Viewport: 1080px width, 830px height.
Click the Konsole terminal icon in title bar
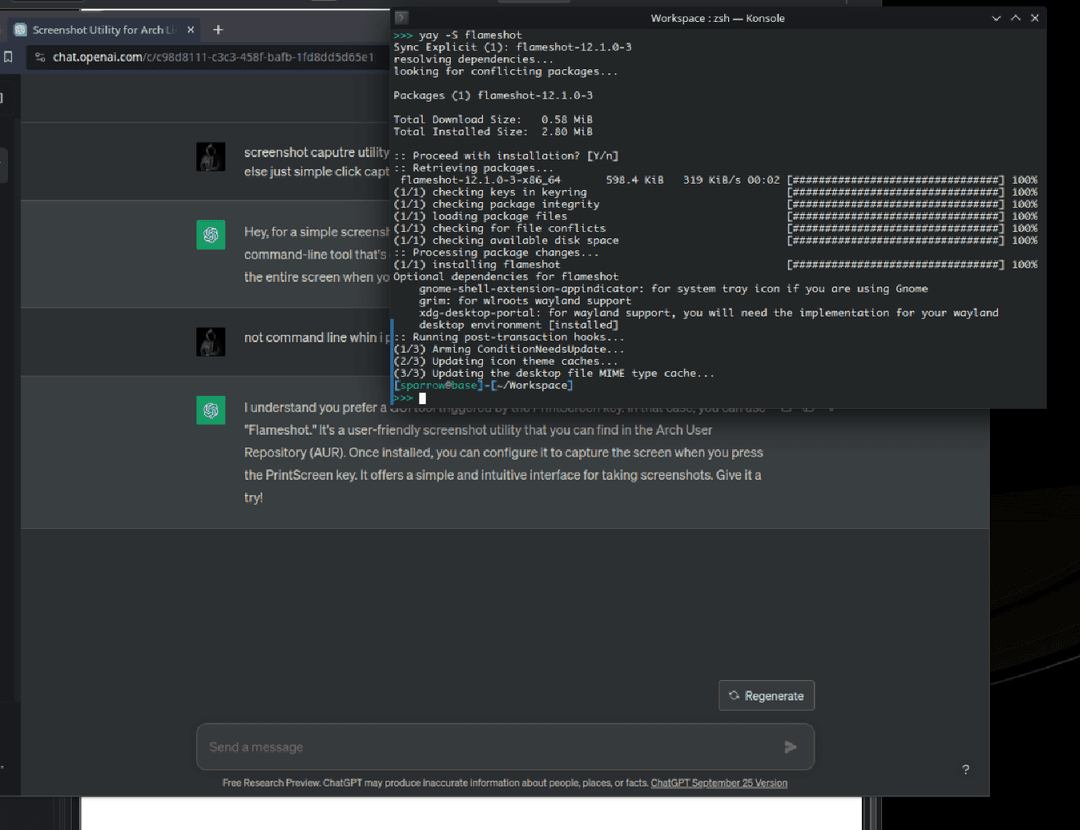click(401, 18)
